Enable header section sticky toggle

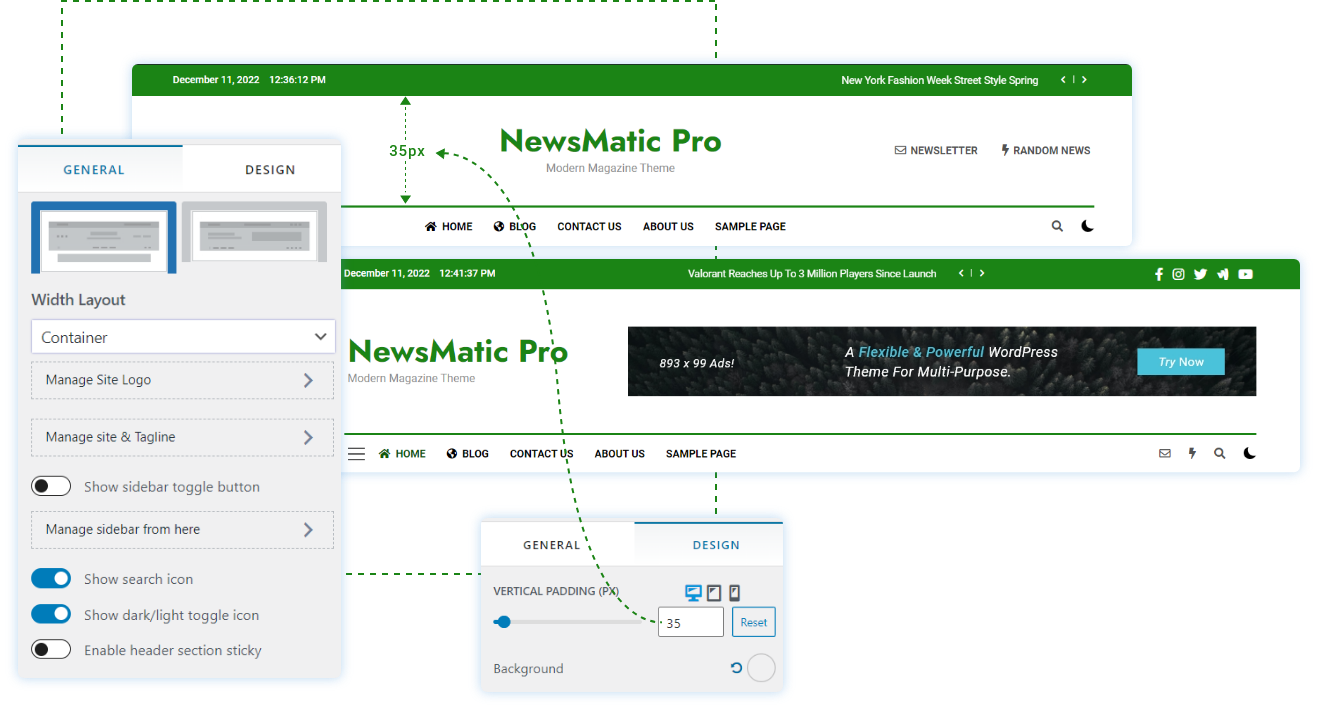pos(51,650)
